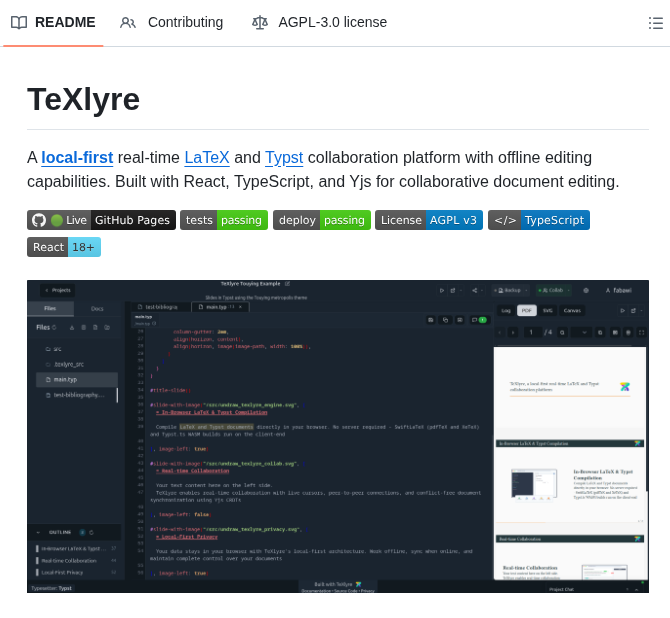Click the TypeScript badge
This screenshot has width=670, height=618.
pyautogui.click(x=538, y=220)
